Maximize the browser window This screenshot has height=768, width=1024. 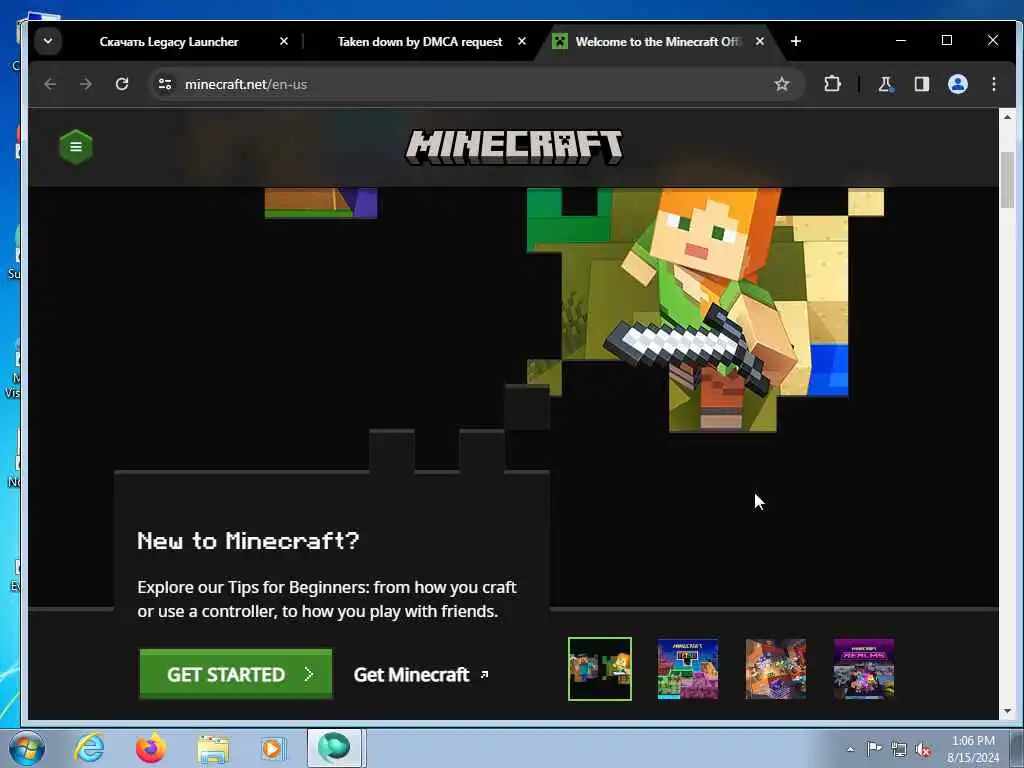tap(947, 40)
